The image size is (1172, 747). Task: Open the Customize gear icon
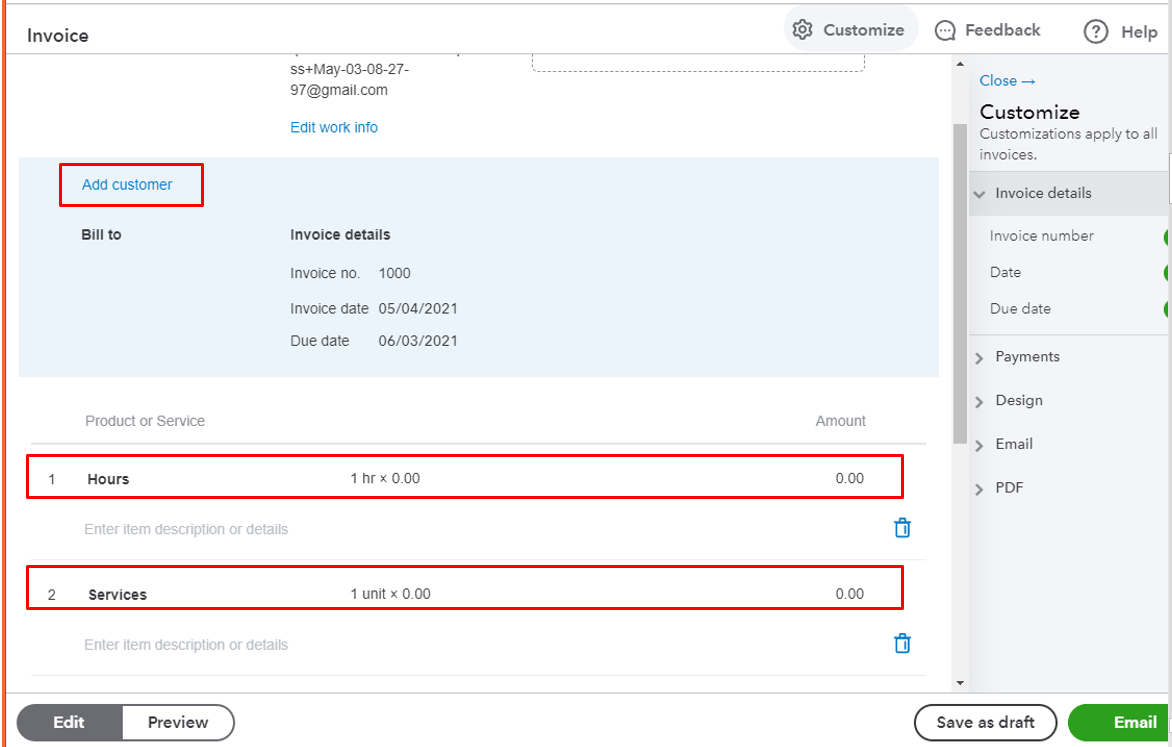tap(802, 29)
